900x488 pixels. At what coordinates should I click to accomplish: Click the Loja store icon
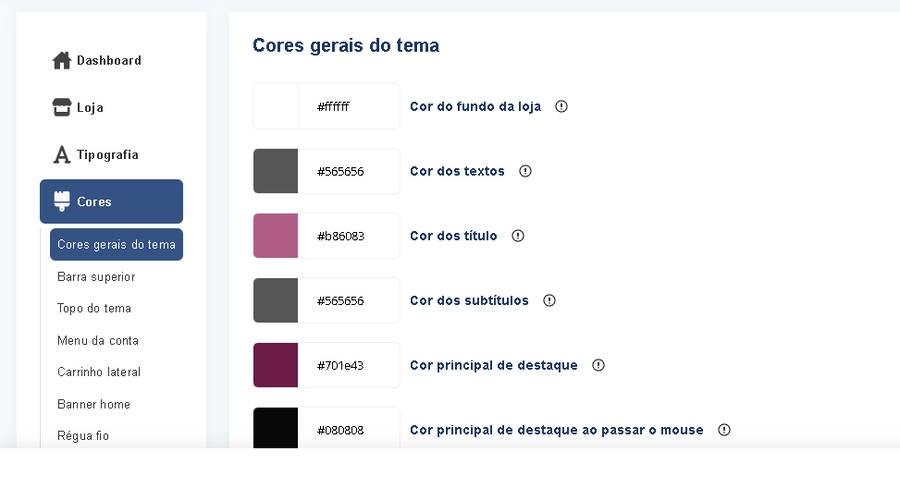(62, 108)
